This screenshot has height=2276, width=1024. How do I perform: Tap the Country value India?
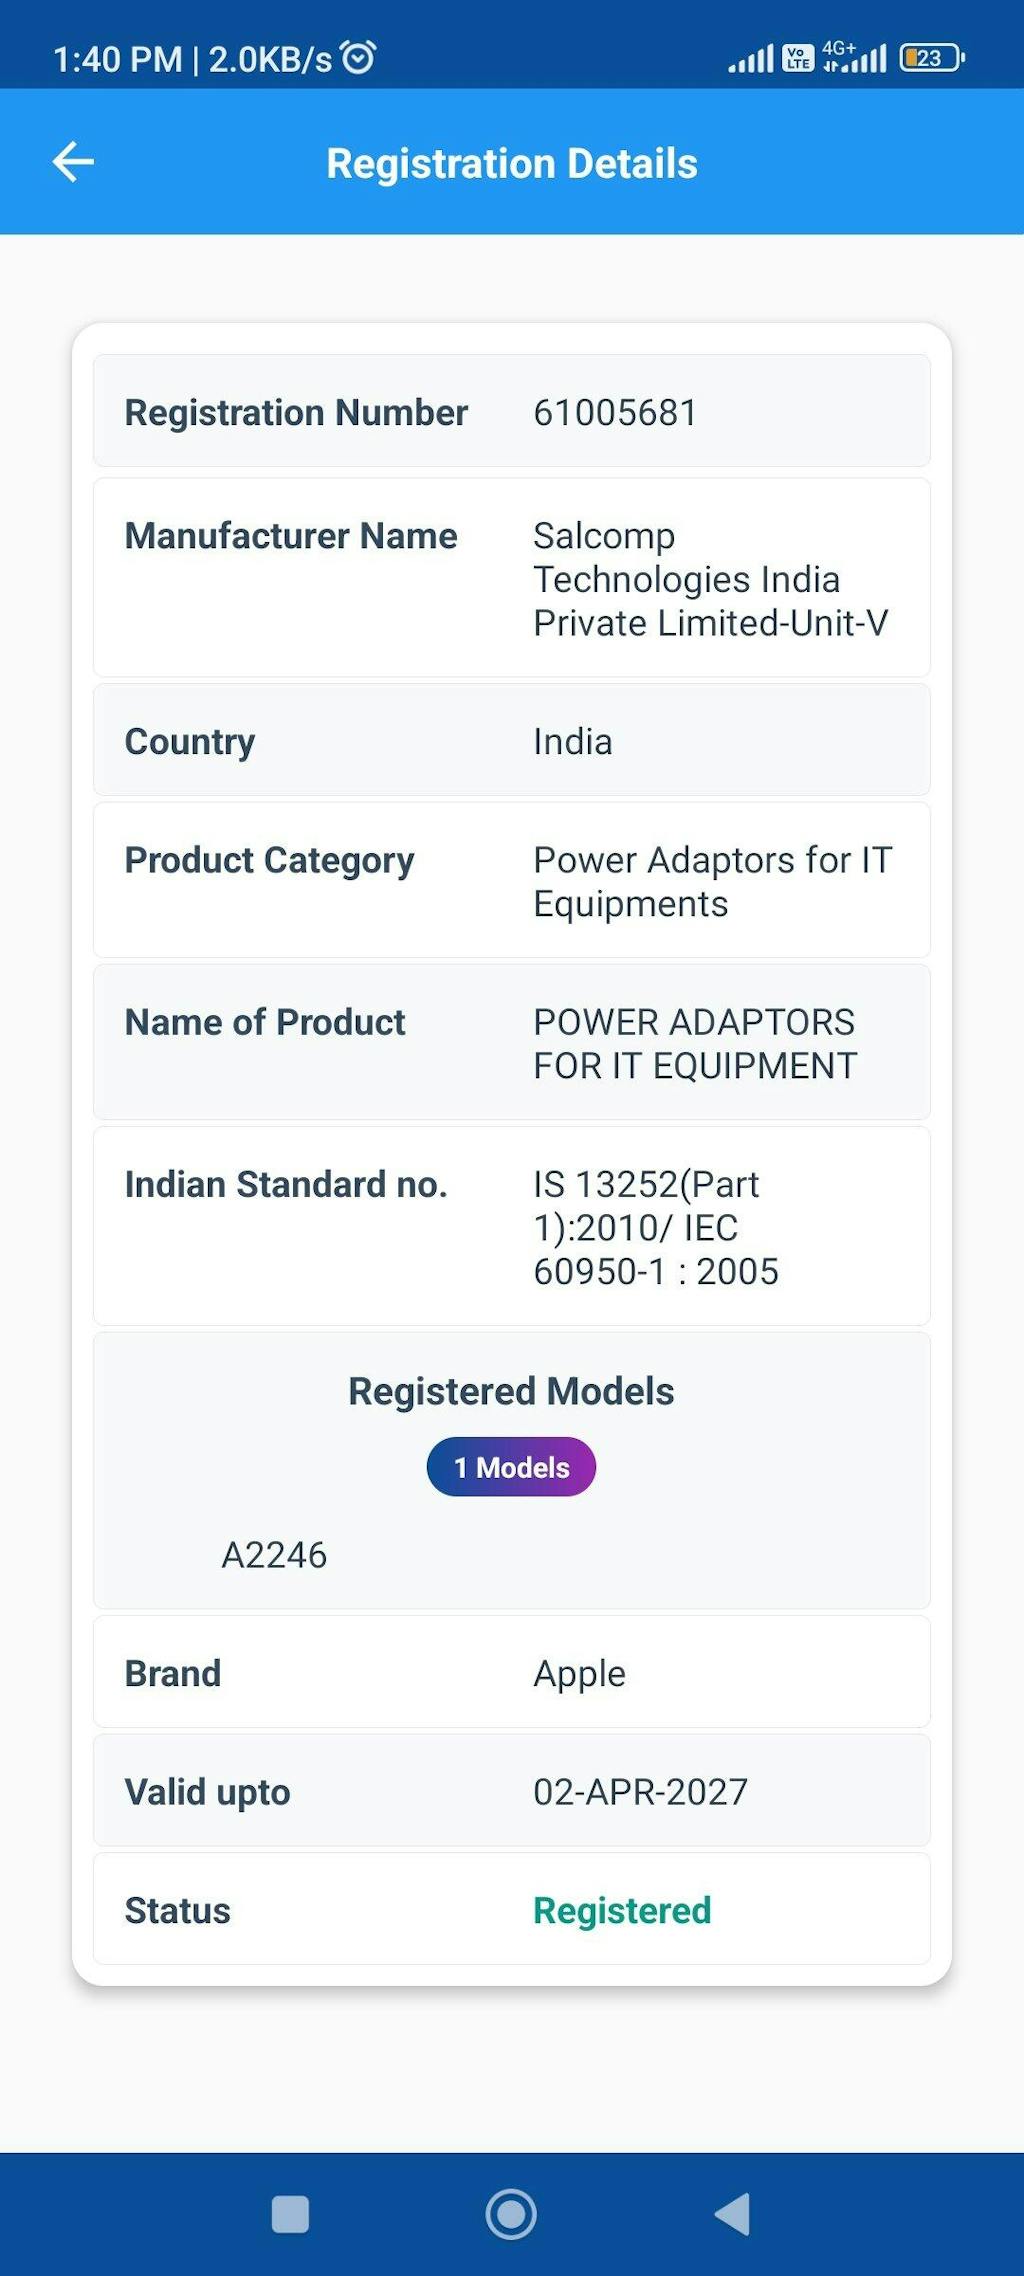[x=572, y=742]
